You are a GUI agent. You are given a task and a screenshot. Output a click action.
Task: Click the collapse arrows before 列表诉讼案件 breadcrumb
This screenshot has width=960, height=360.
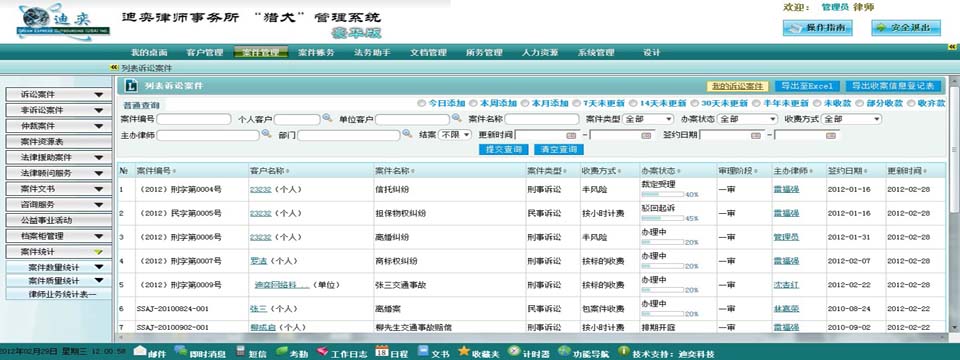114,68
